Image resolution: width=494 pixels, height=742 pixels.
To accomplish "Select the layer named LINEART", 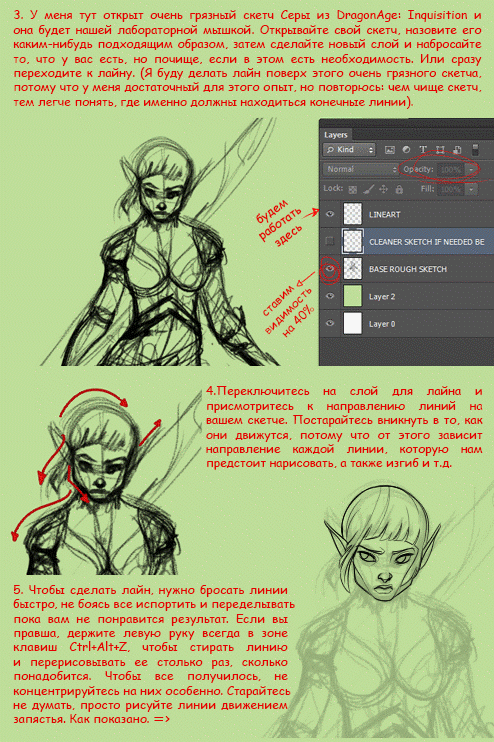I will [385, 214].
